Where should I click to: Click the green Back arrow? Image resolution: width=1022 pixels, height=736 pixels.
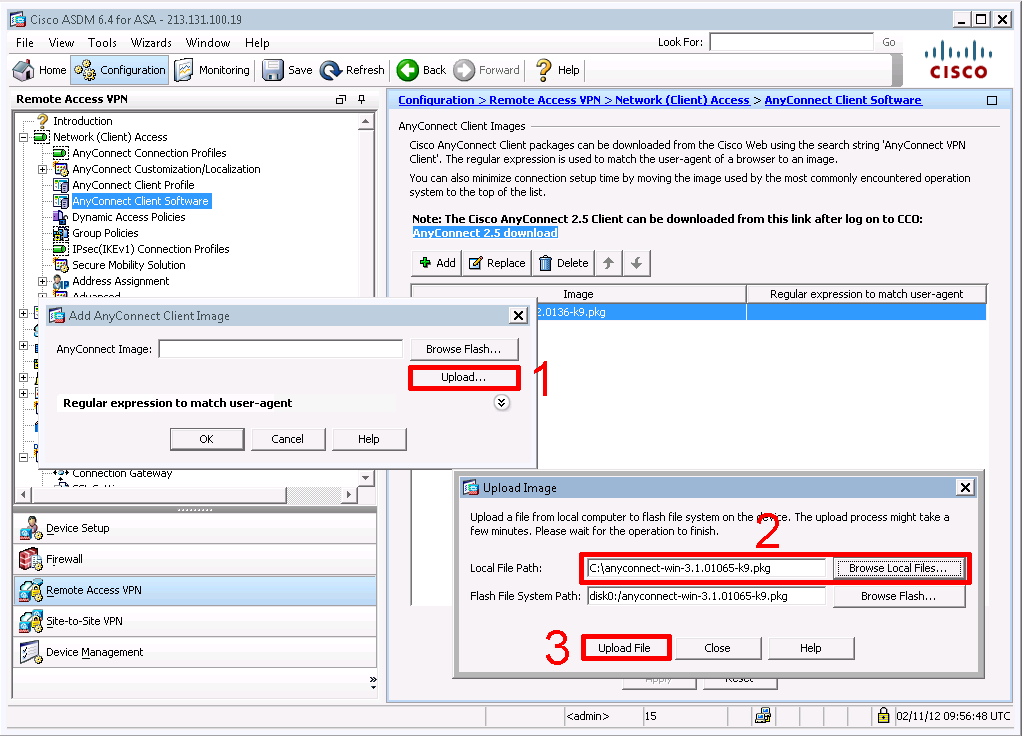coord(408,70)
